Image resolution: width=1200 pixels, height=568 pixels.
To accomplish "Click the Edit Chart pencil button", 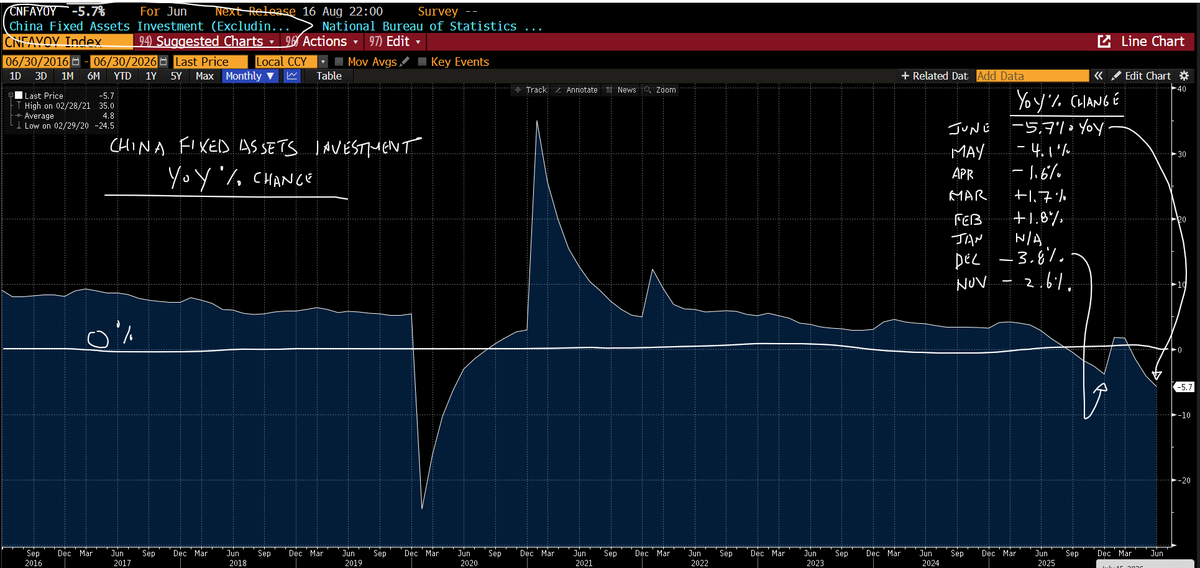I will [1141, 76].
